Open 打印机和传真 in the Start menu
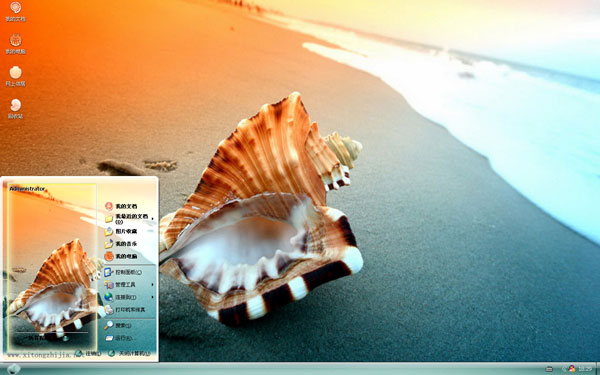This screenshot has width=600, height=375. click(125, 310)
